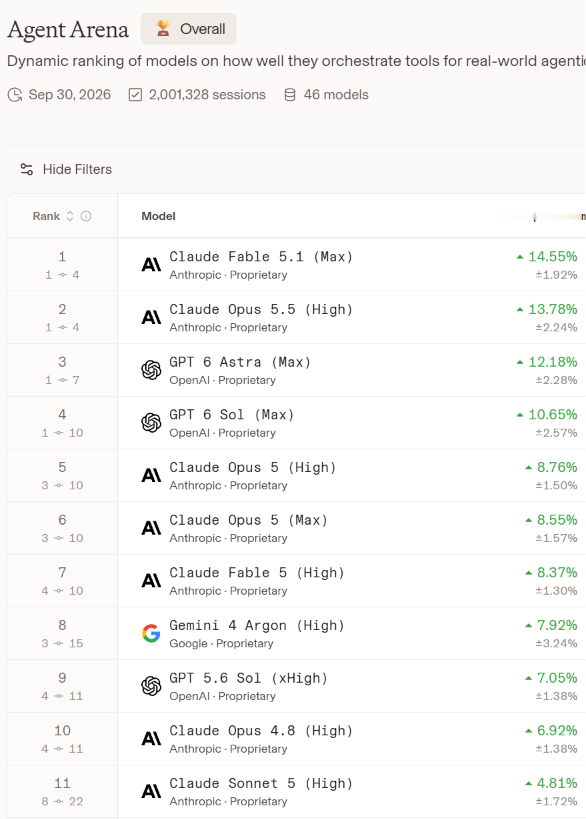The height and width of the screenshot is (819, 586).
Task: Select the Claude Opus 4.8 (High) model name
Action: [x=261, y=731]
